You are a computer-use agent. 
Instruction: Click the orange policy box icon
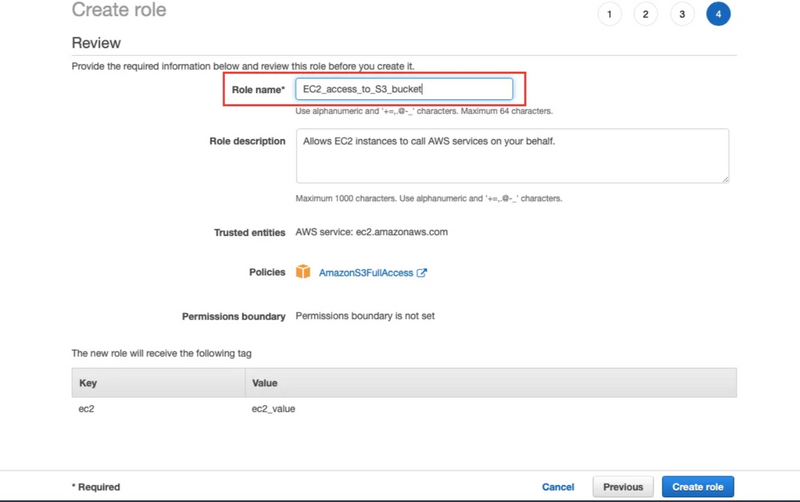(303, 272)
